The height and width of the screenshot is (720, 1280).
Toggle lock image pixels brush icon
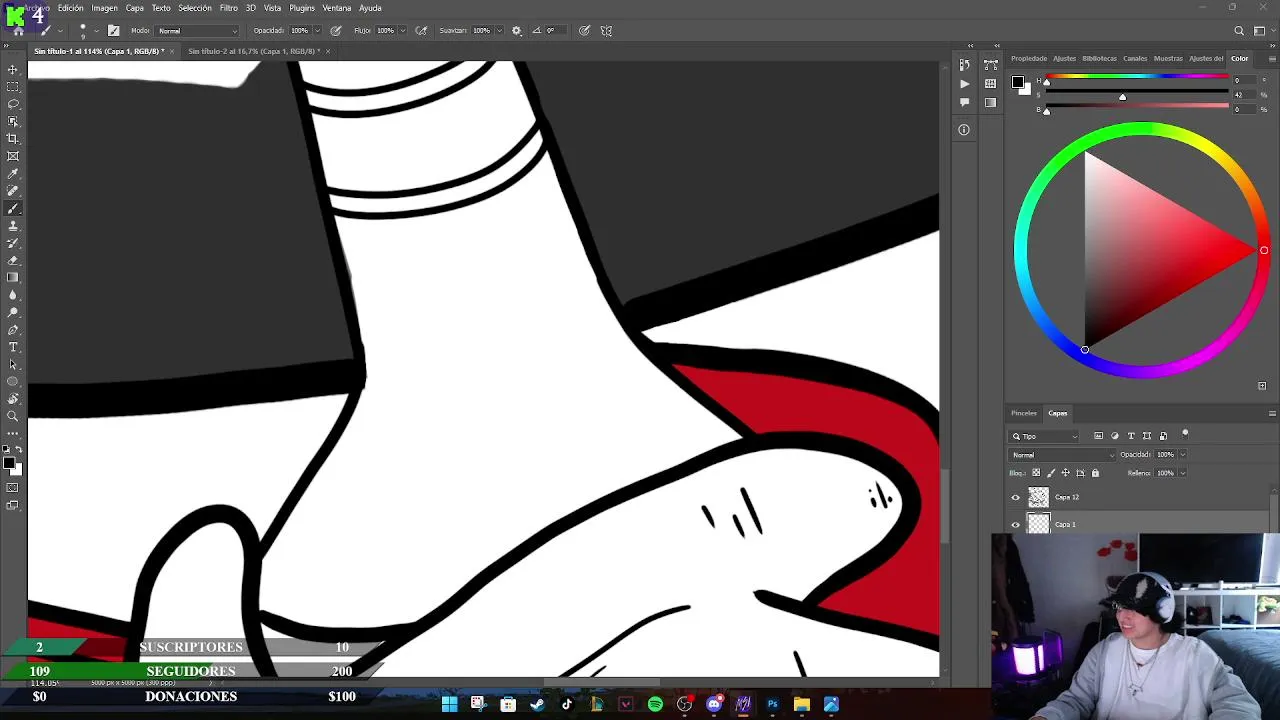coord(1050,473)
